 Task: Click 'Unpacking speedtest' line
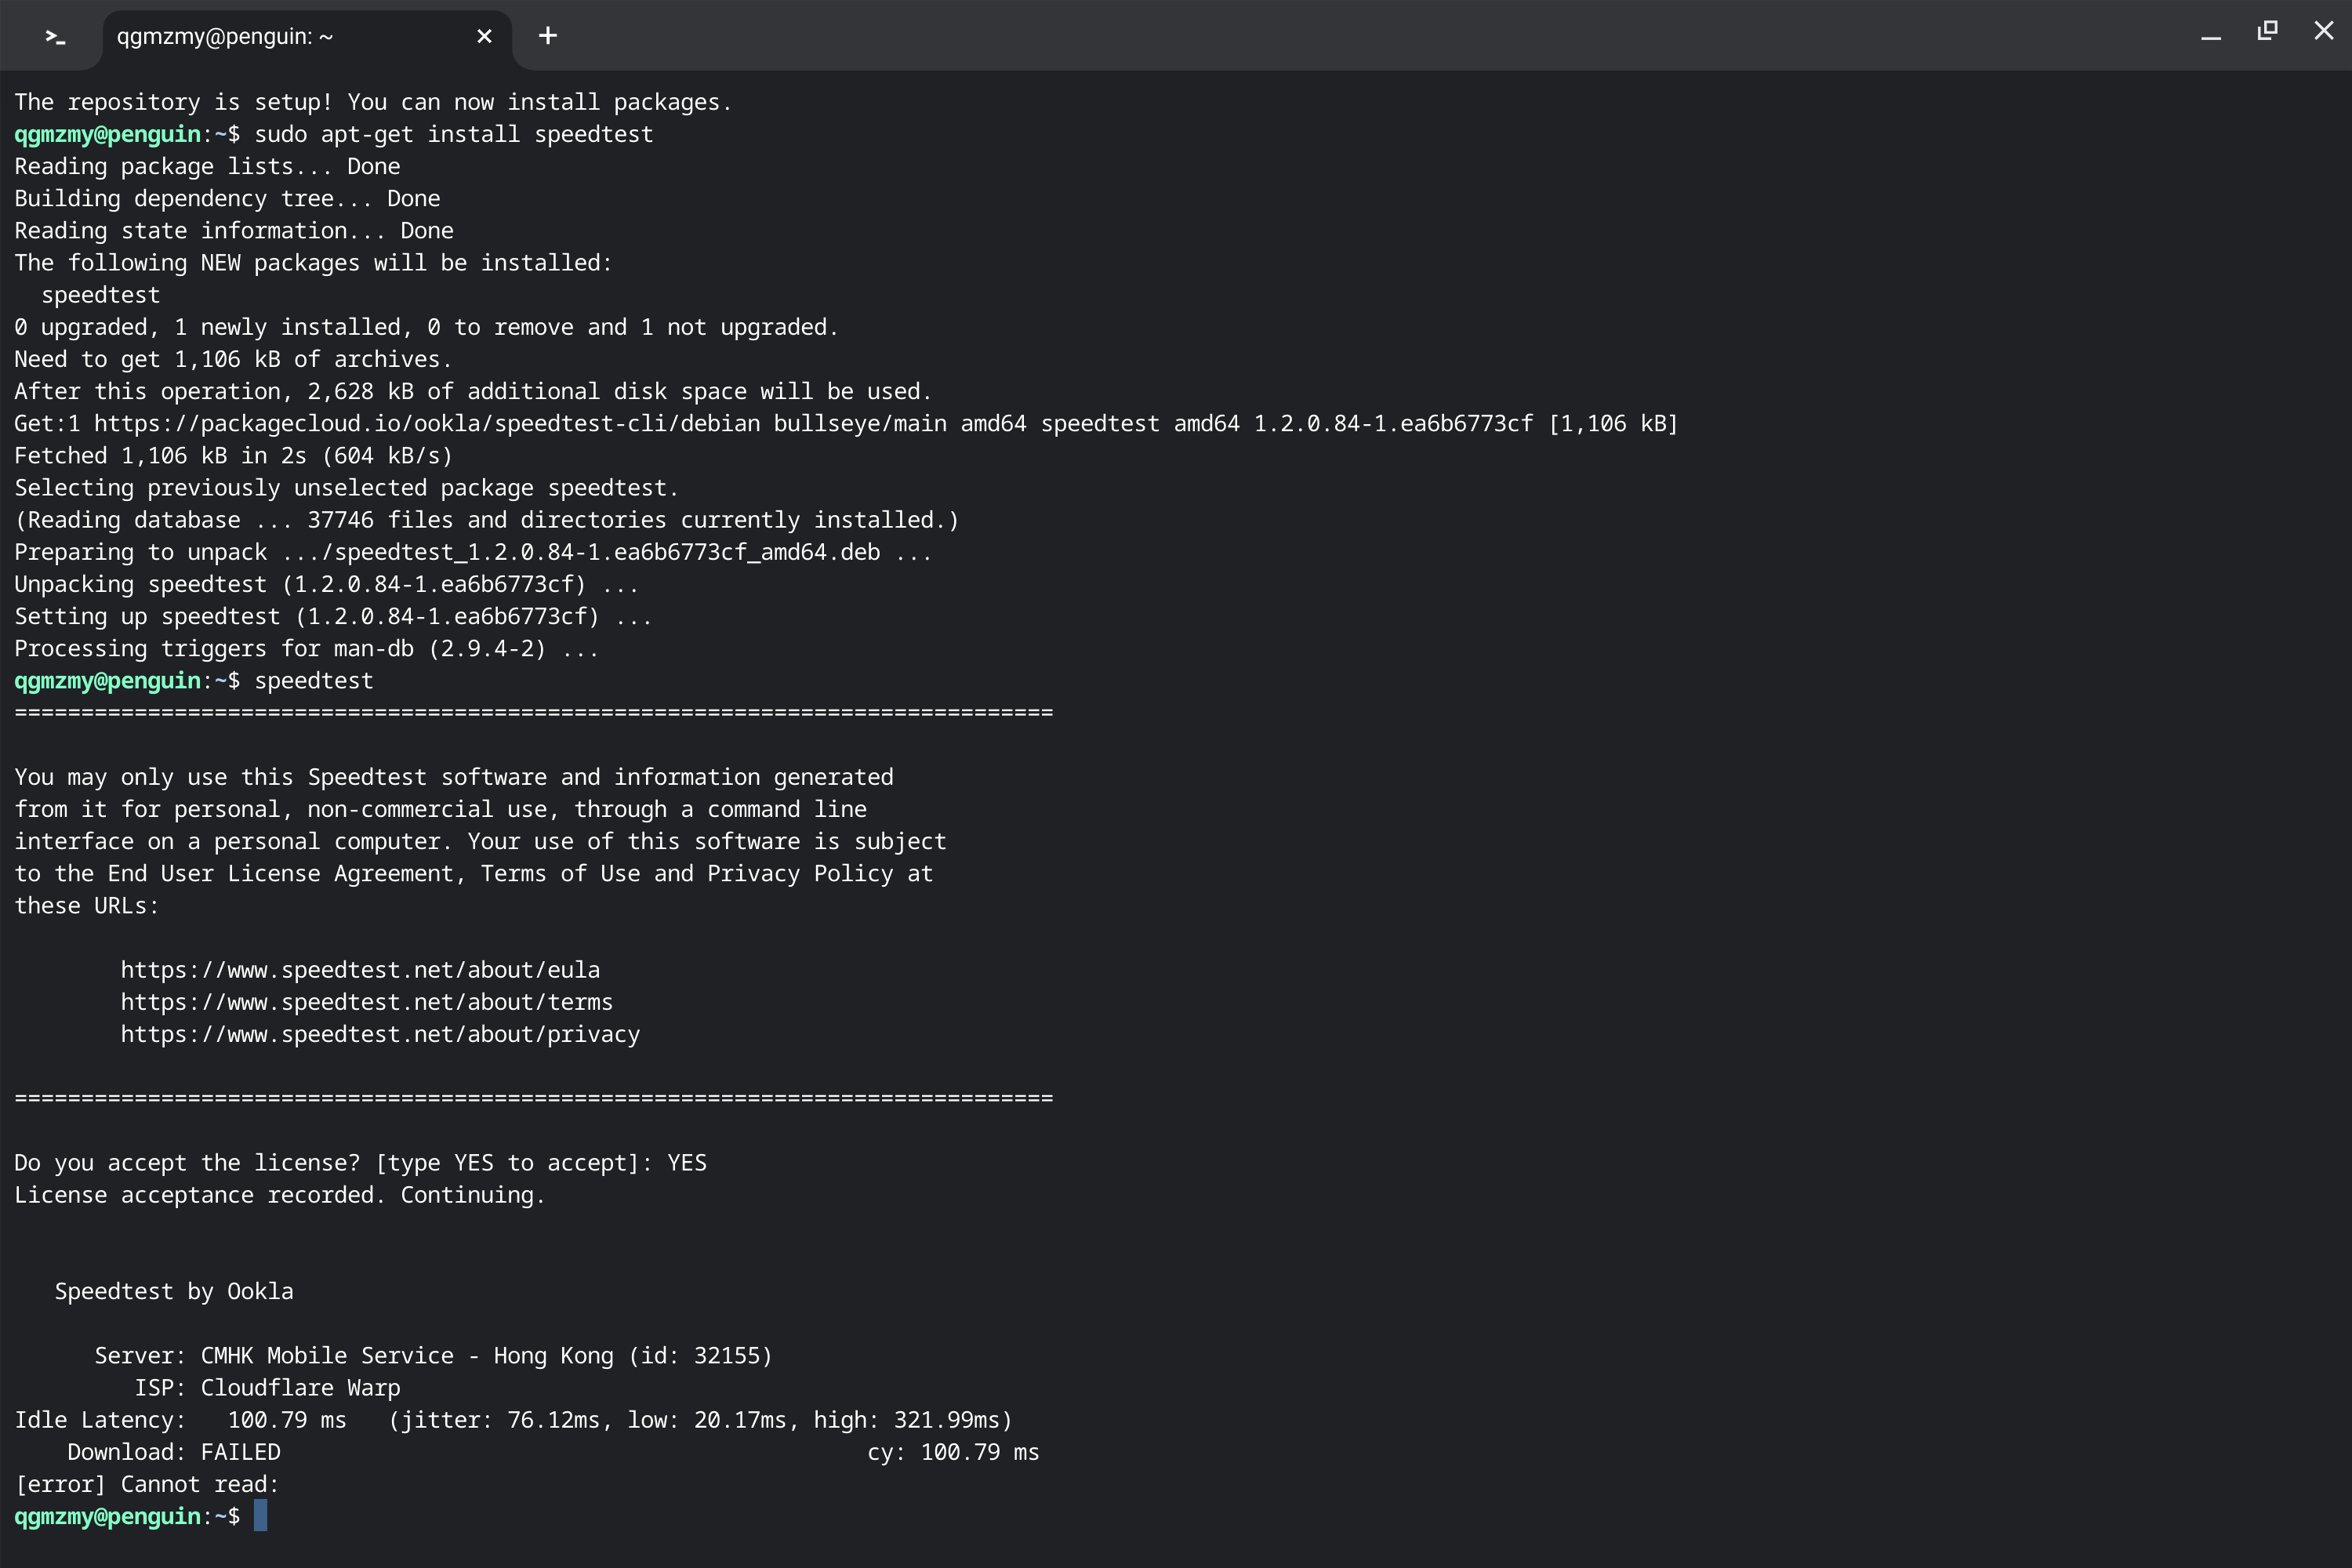pyautogui.click(x=326, y=584)
